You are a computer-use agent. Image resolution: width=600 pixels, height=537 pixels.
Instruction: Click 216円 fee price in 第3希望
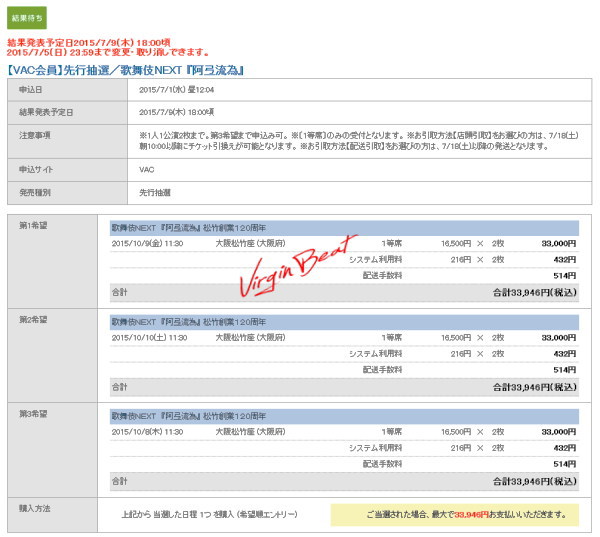tap(461, 448)
